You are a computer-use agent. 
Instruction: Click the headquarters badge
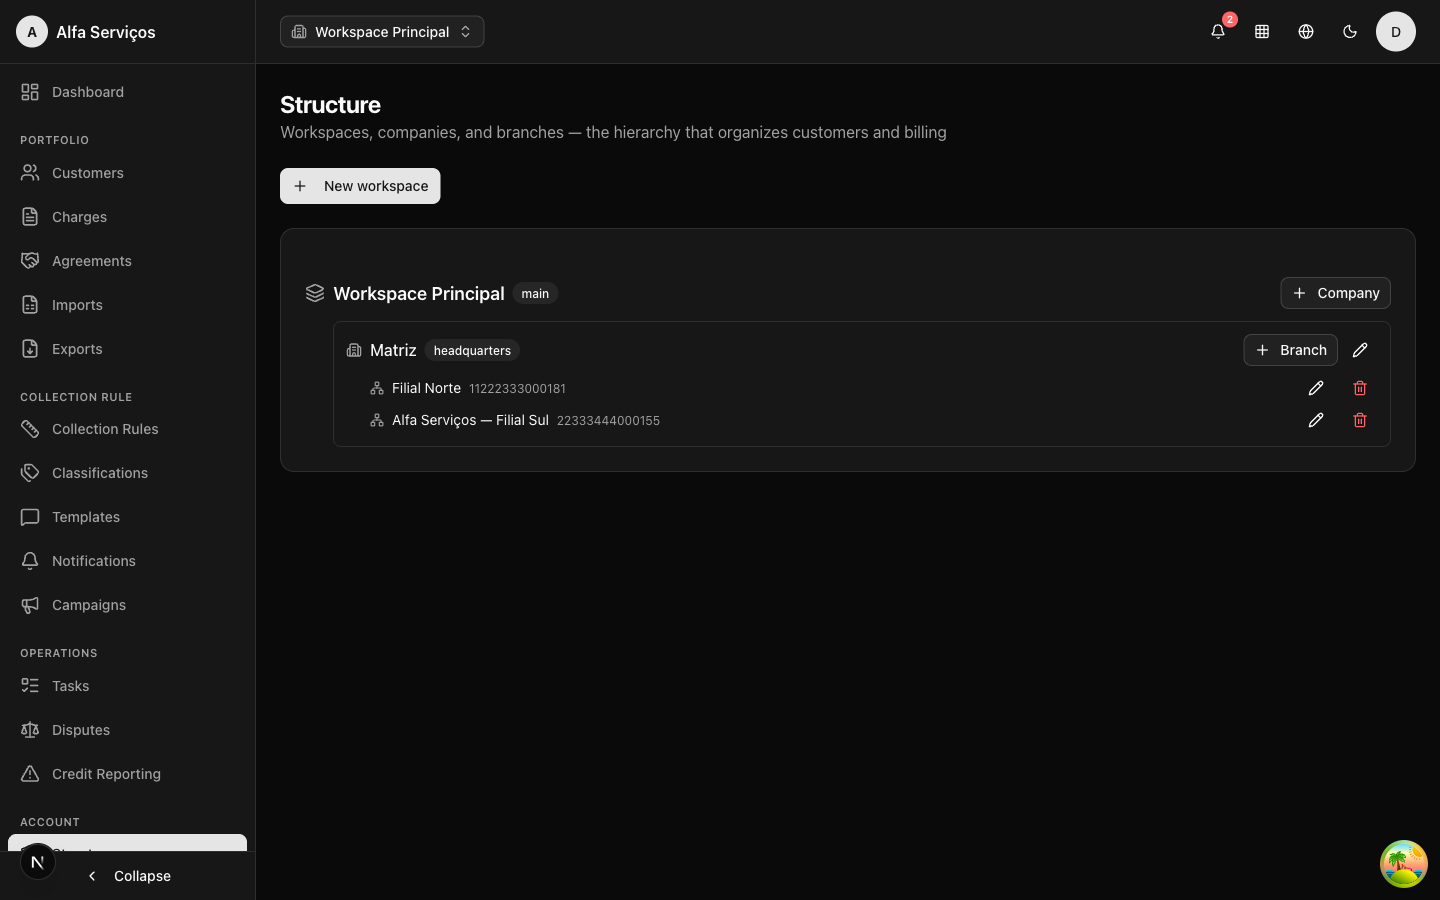click(x=472, y=350)
